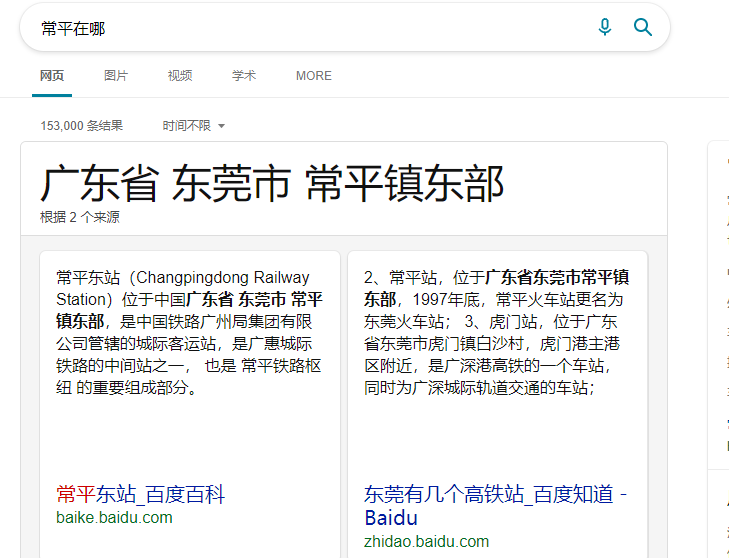Open the 东莞有几个高铁站_百度知道 link
729x558 pixels.
(496, 505)
